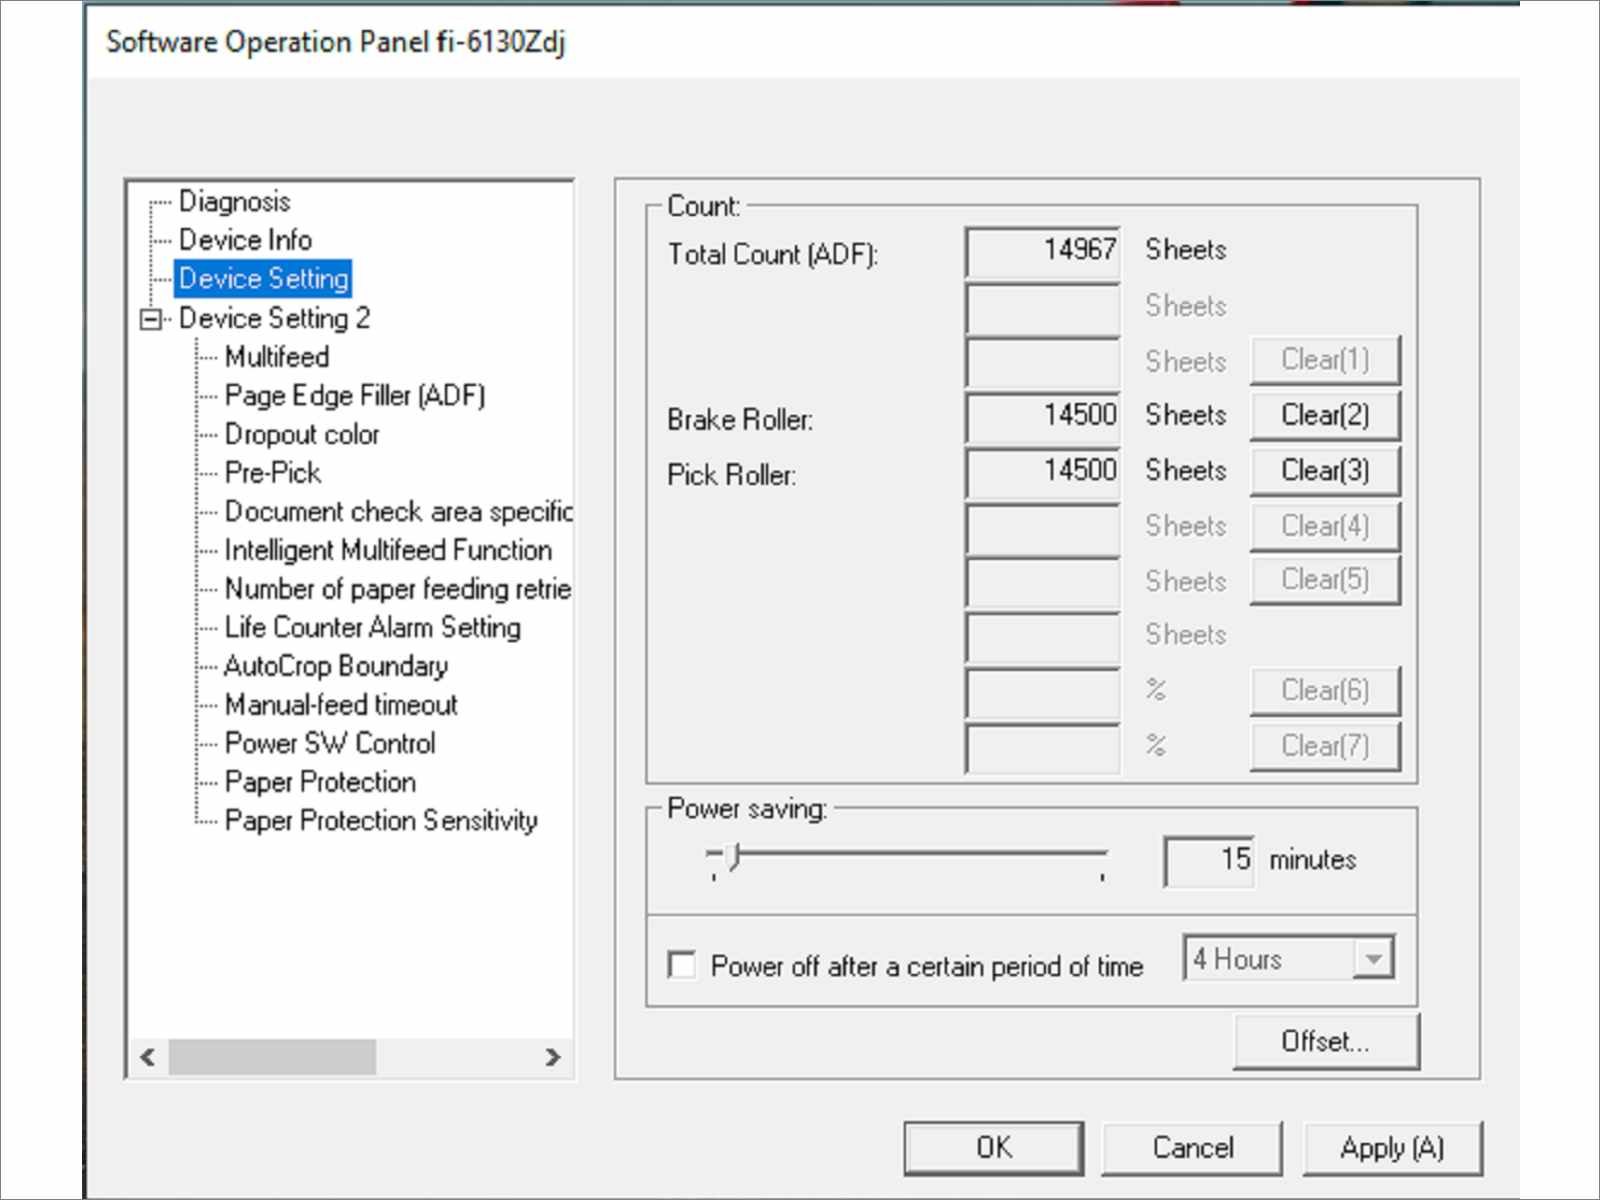The height and width of the screenshot is (1200, 1600).
Task: Open the Offset... dialog
Action: [1326, 1042]
